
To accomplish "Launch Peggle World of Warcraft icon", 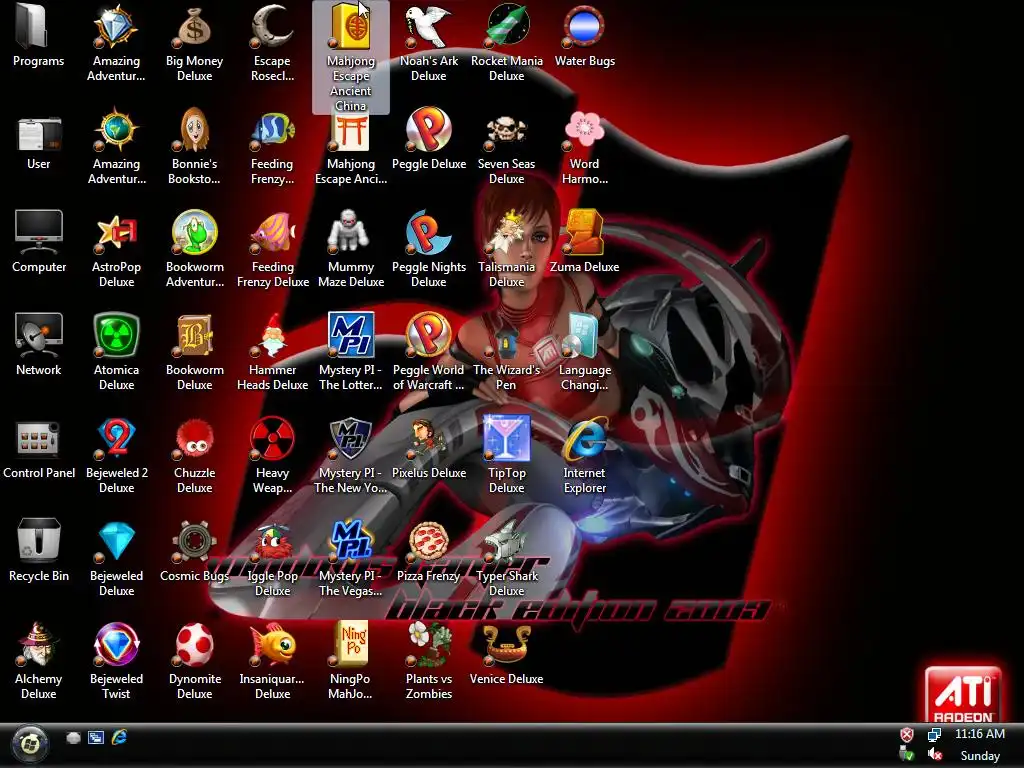I will tap(428, 336).
